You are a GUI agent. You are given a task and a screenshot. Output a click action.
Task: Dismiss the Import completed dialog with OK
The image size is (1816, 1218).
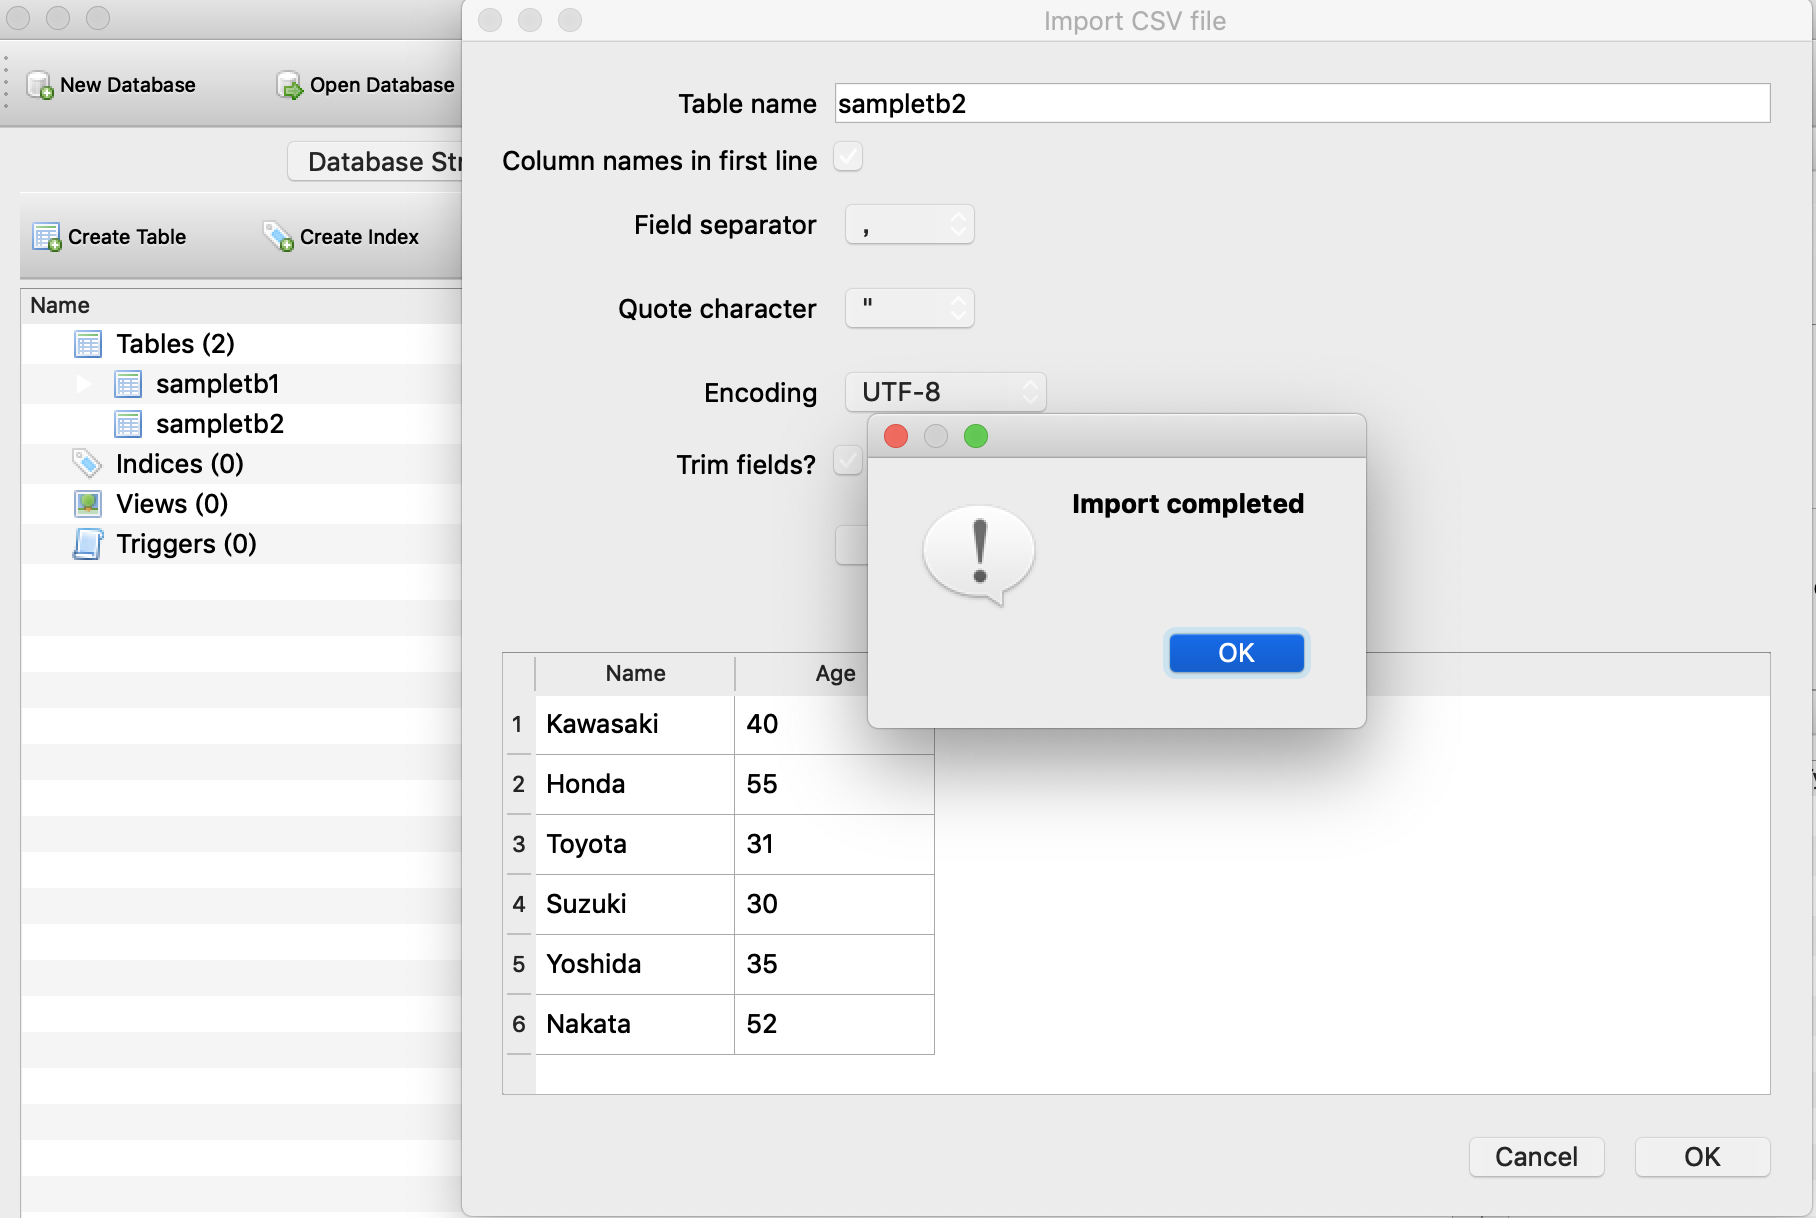pyautogui.click(x=1236, y=653)
